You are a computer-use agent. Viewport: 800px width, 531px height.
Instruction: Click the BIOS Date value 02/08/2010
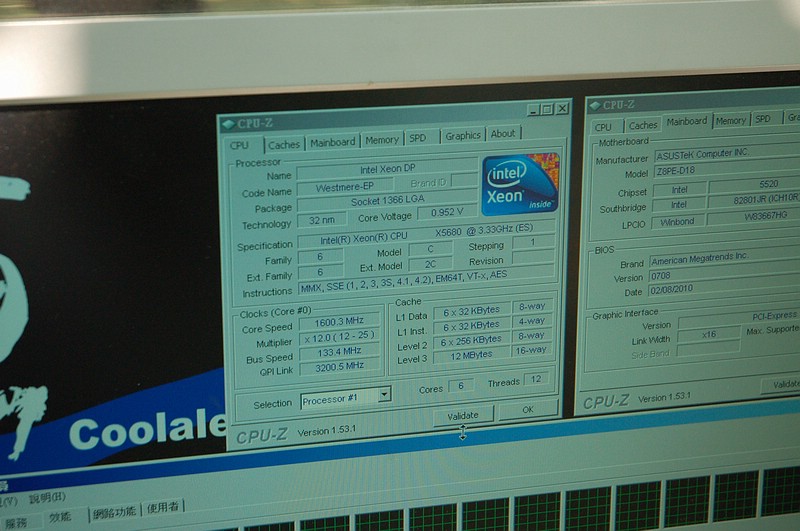[724, 288]
